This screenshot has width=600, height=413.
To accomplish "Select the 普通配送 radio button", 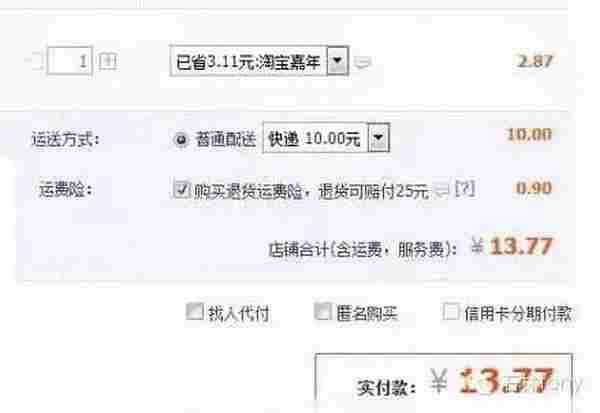I will [x=181, y=139].
